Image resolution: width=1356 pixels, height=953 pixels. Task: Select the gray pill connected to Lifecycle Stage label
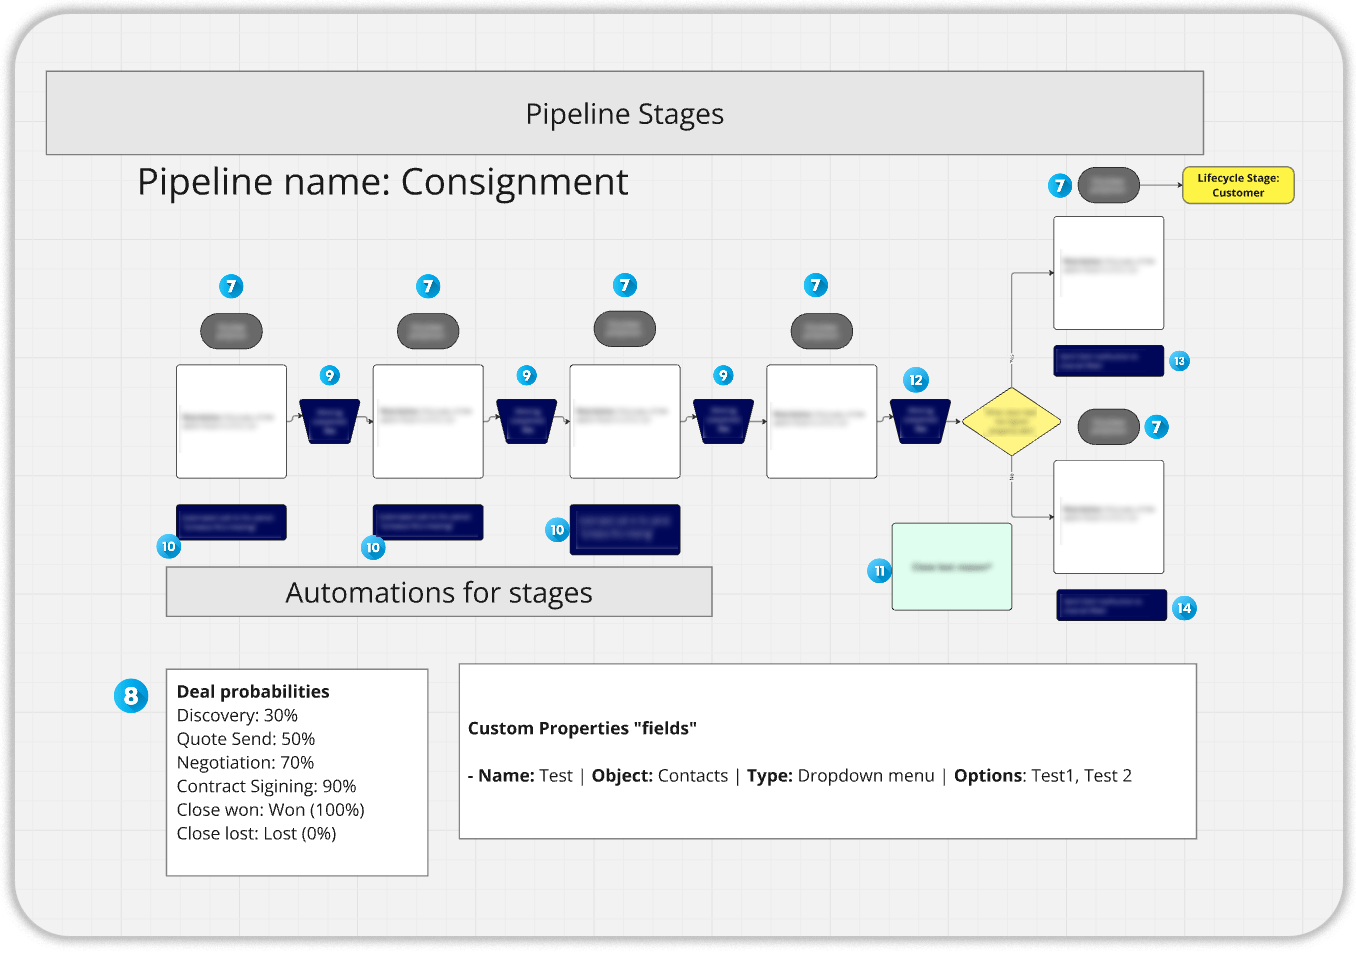click(x=1108, y=185)
